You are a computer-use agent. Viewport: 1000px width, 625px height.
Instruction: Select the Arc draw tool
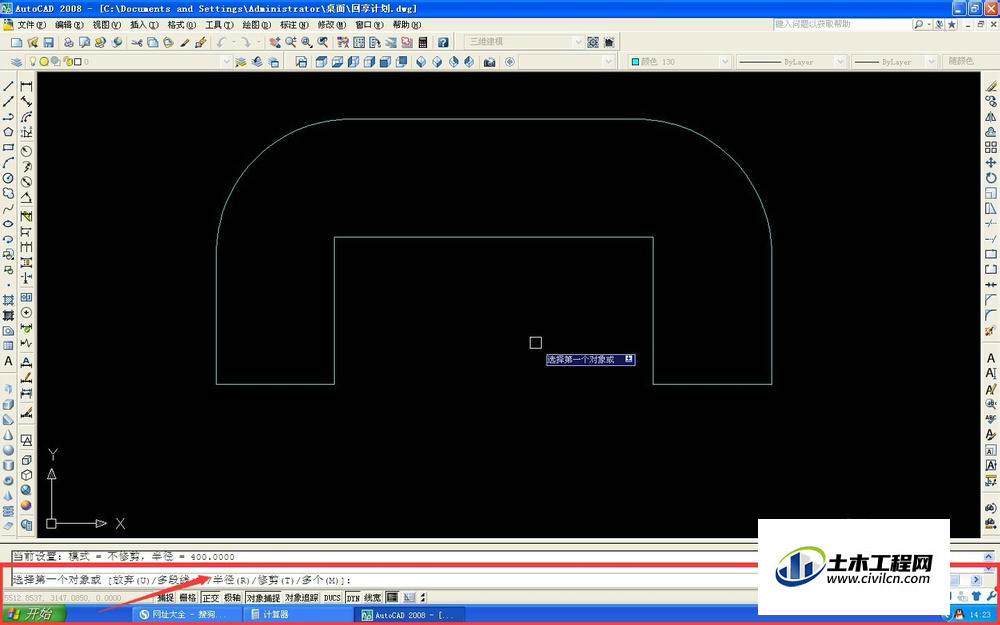8,163
